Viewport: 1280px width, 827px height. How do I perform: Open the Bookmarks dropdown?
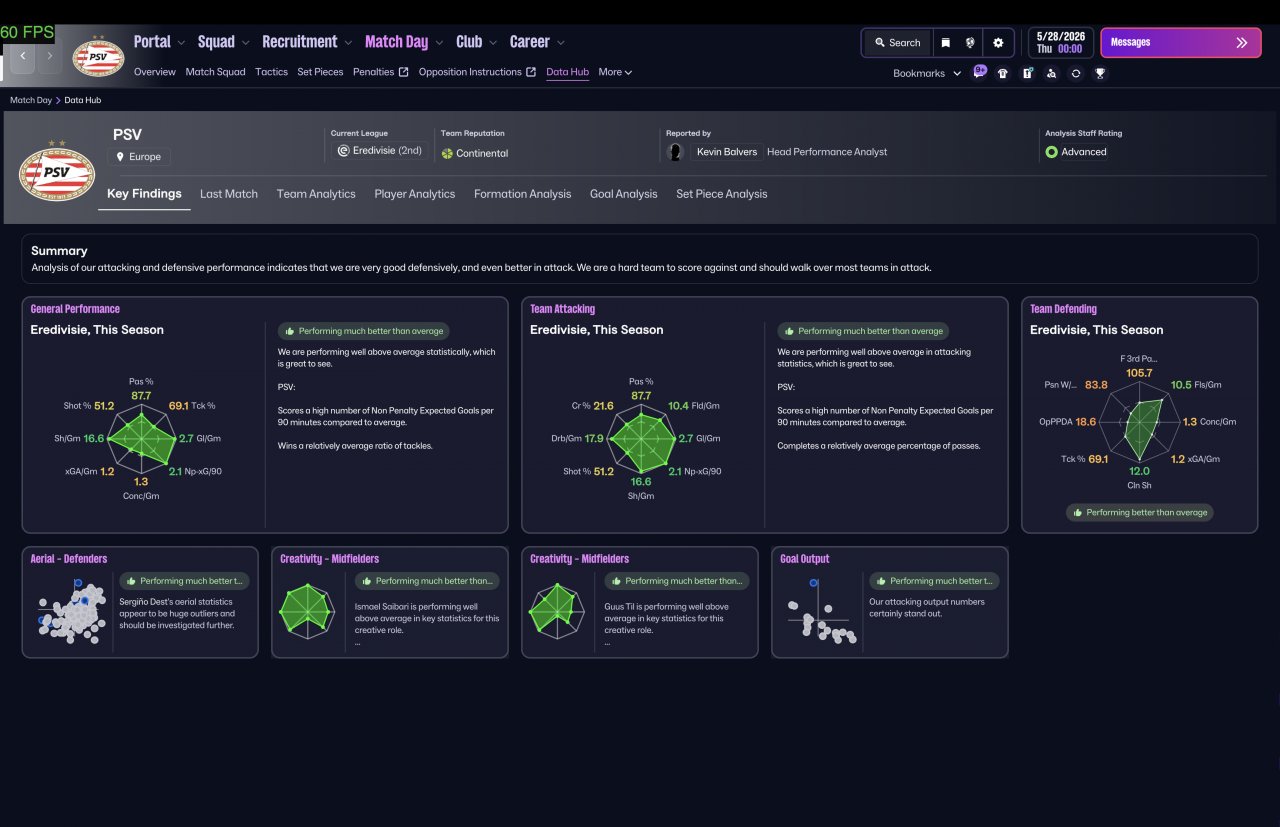927,73
